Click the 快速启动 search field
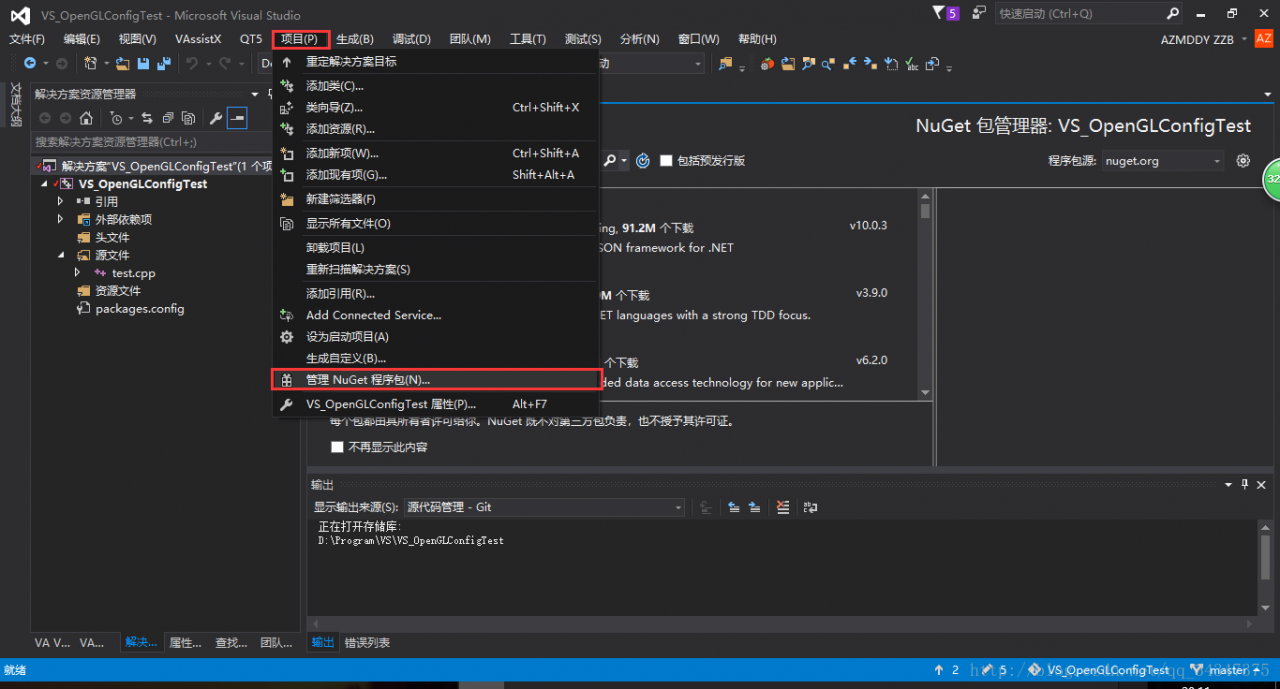Image resolution: width=1280 pixels, height=689 pixels. pyautogui.click(x=1078, y=13)
